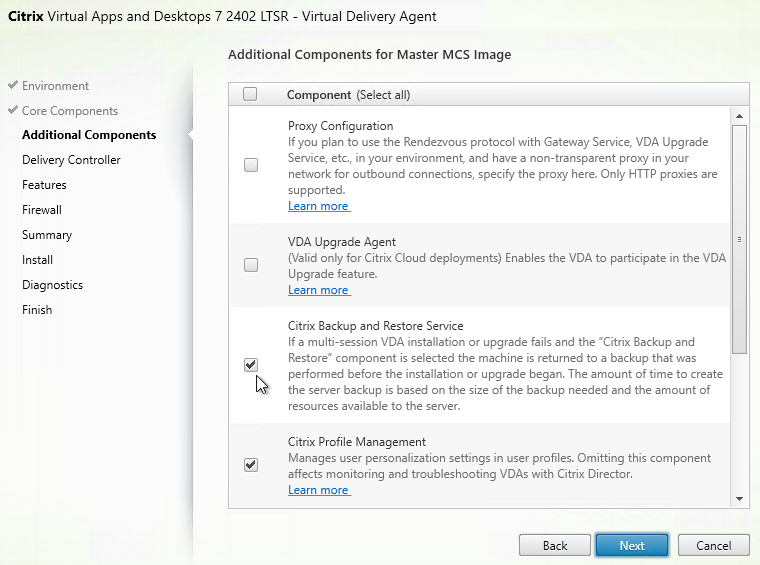Go to the Summary step
The image size is (760, 565).
pyautogui.click(x=47, y=235)
